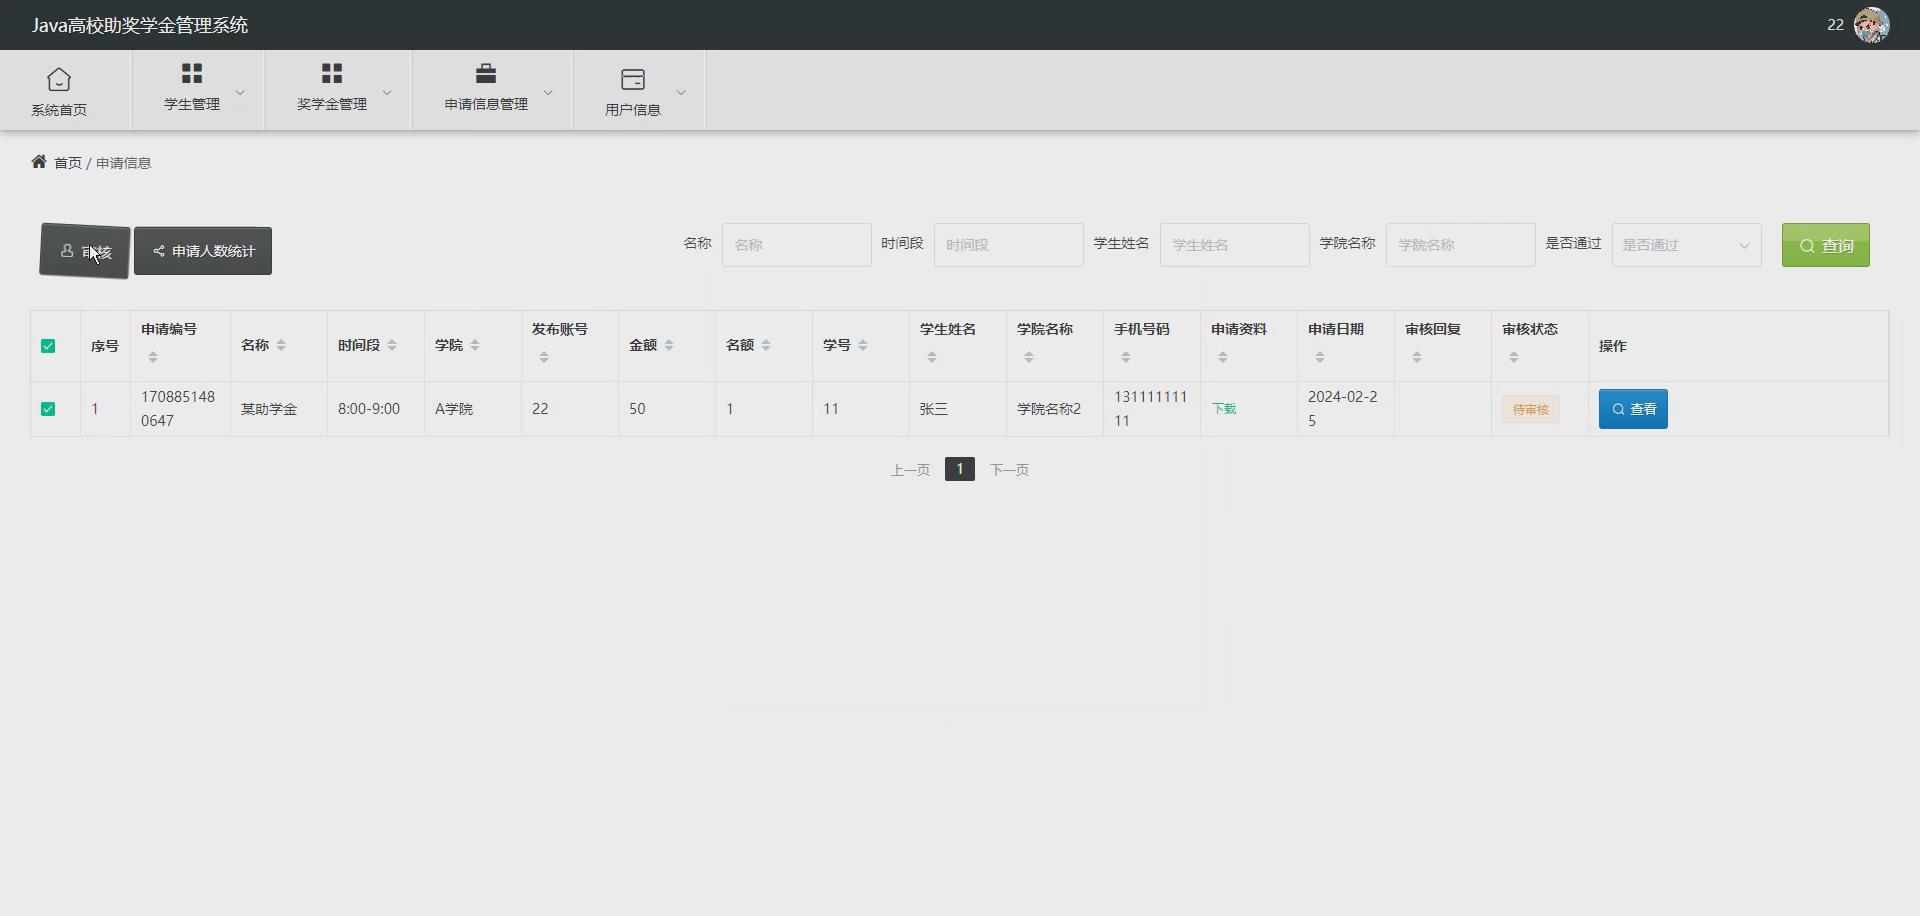Open the 系统首页 menu item
This screenshot has height=916, width=1920.
pyautogui.click(x=59, y=110)
